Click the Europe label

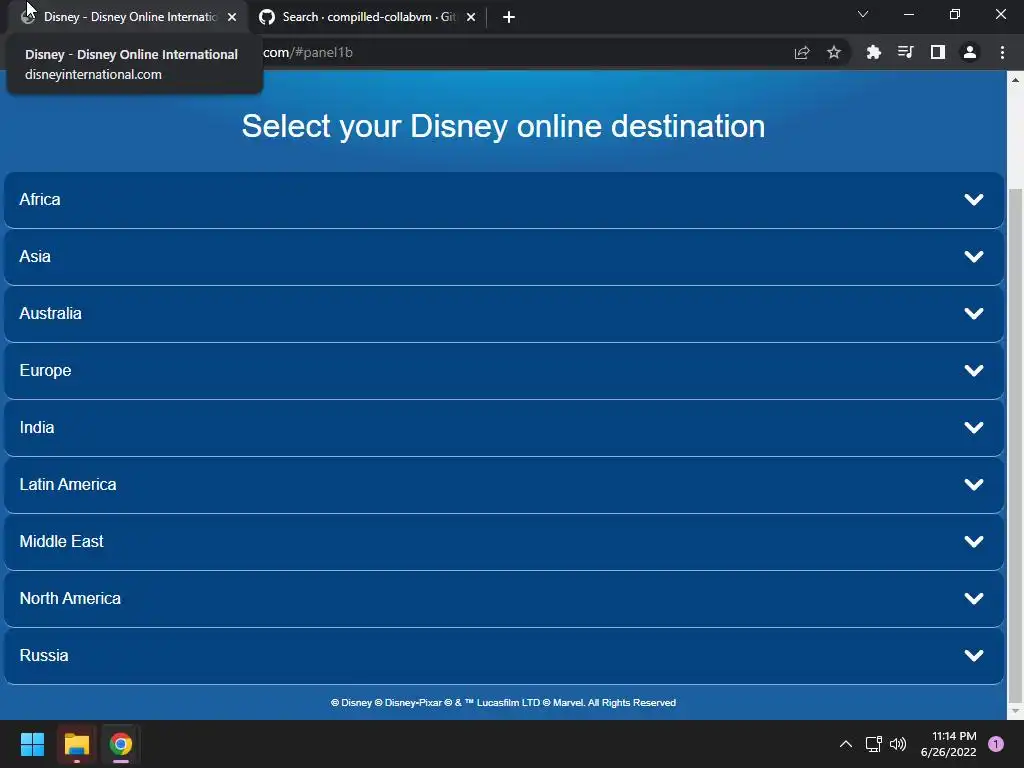(x=45, y=370)
